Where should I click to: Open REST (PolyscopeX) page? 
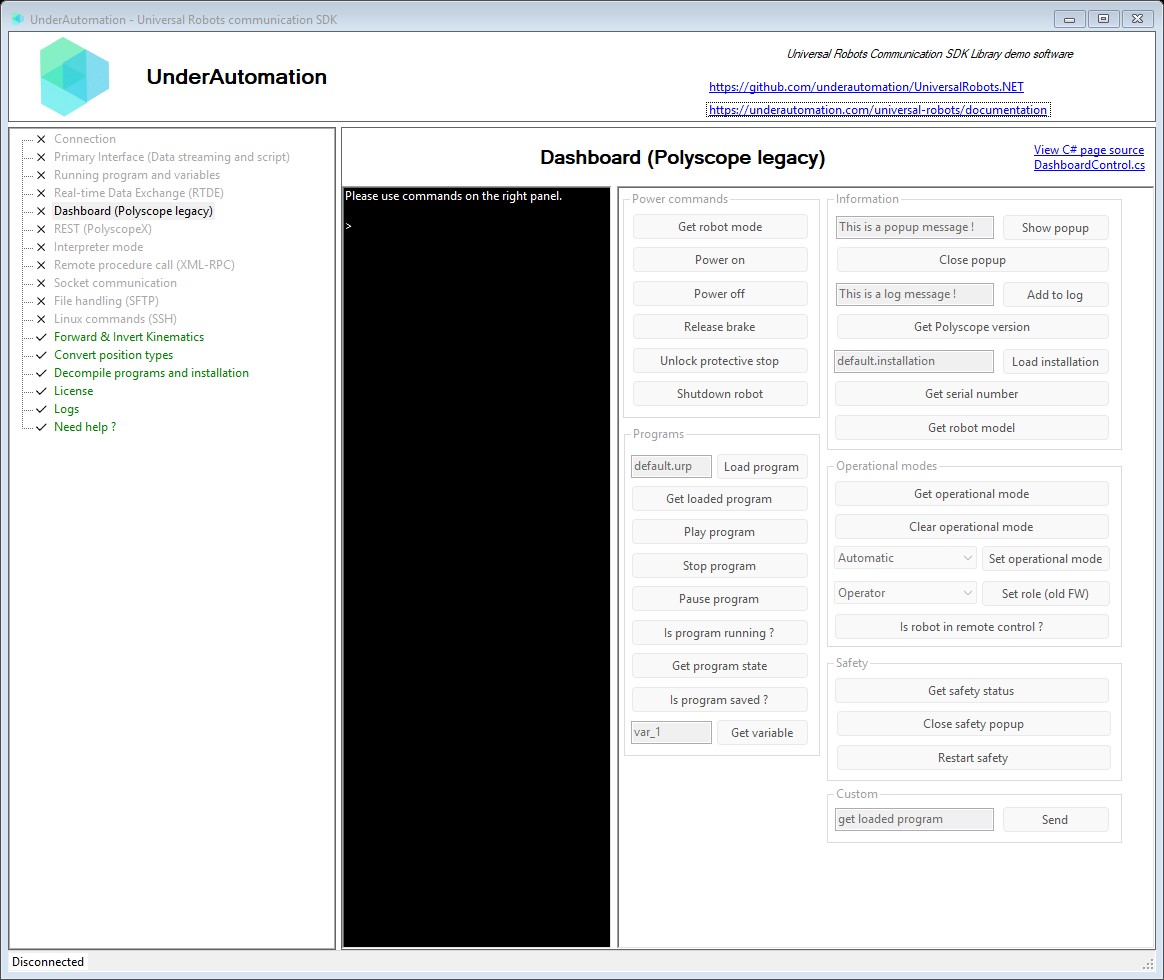point(102,229)
